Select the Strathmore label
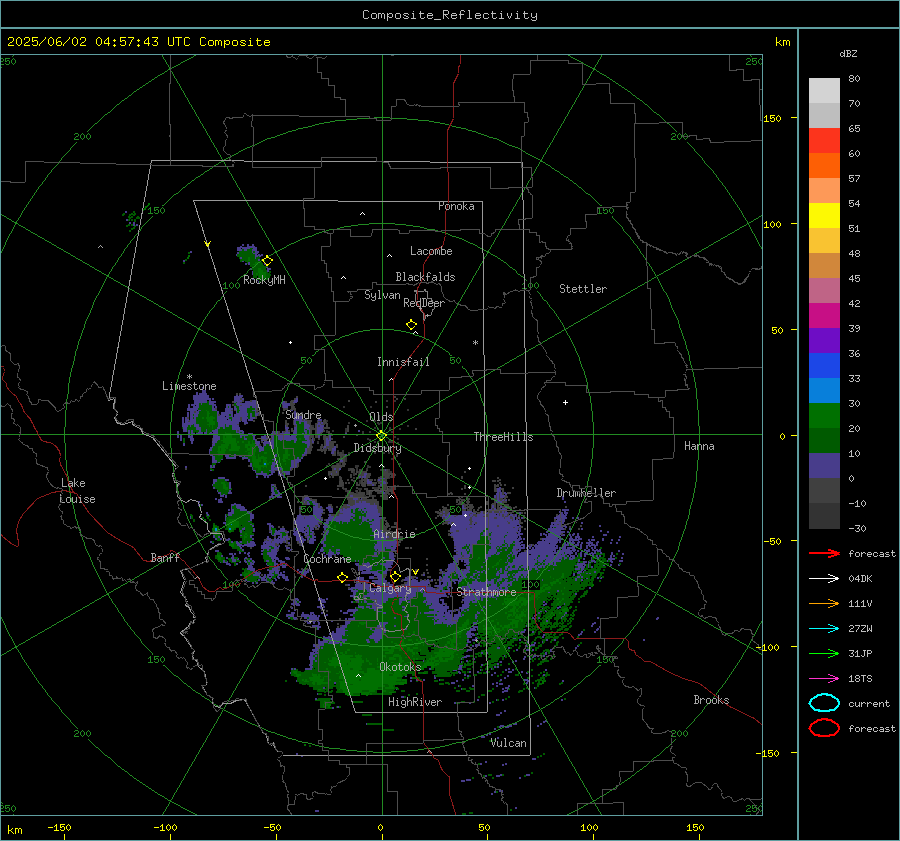 pyautogui.click(x=486, y=592)
